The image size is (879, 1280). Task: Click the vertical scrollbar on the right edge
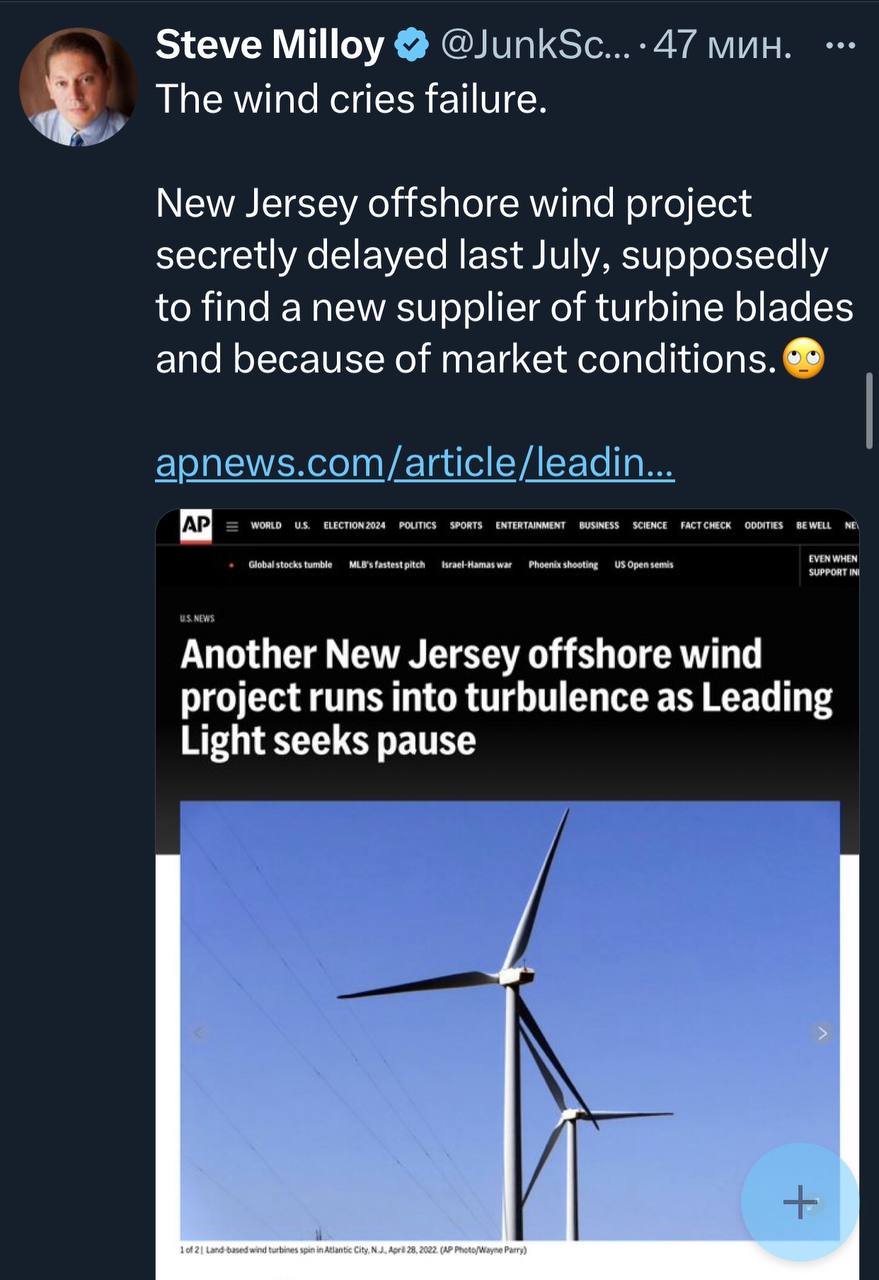click(x=870, y=411)
